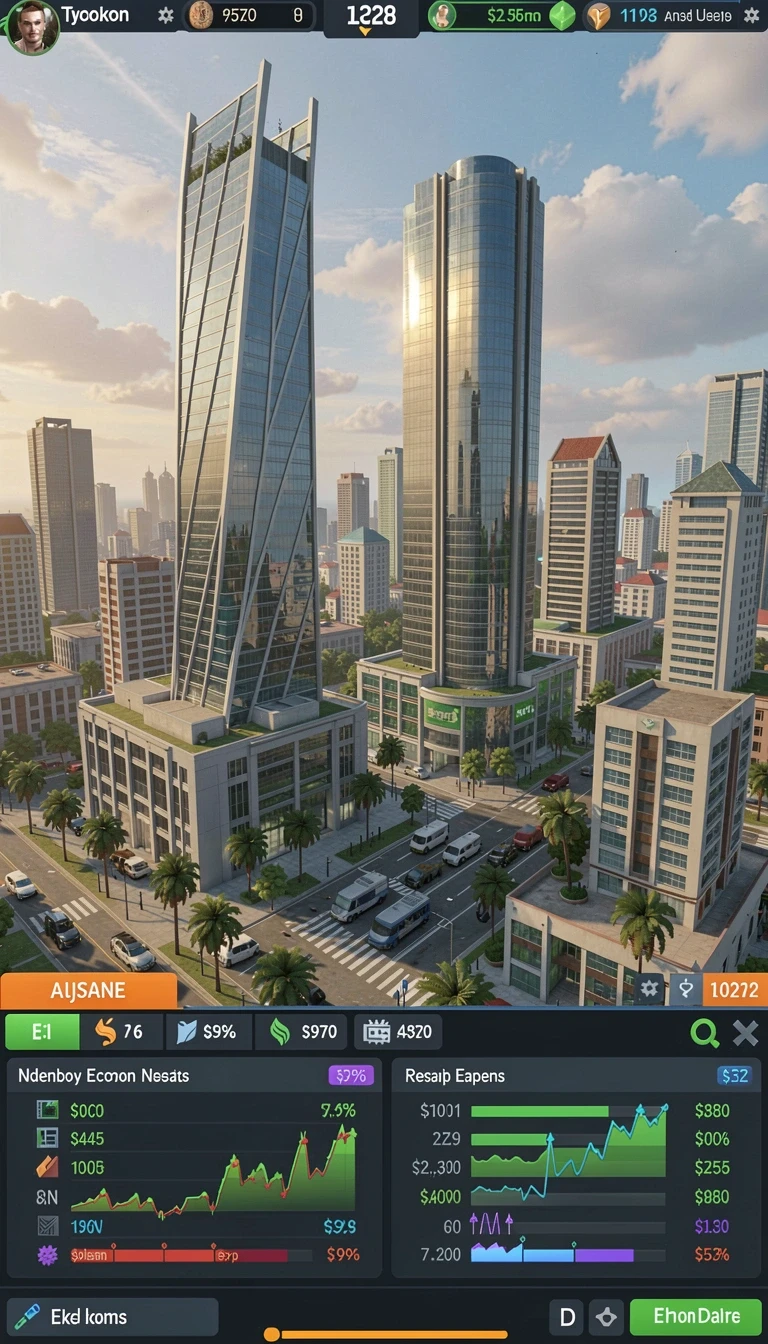Click the $255 value right panel

tap(711, 1167)
